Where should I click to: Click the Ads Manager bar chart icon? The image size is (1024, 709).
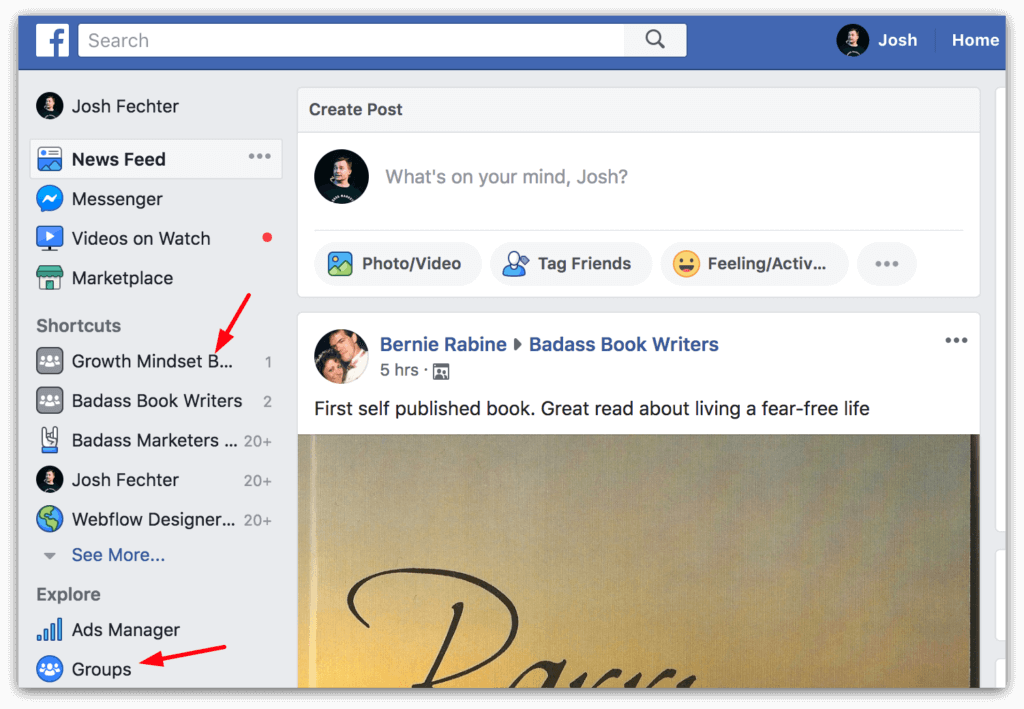point(50,630)
